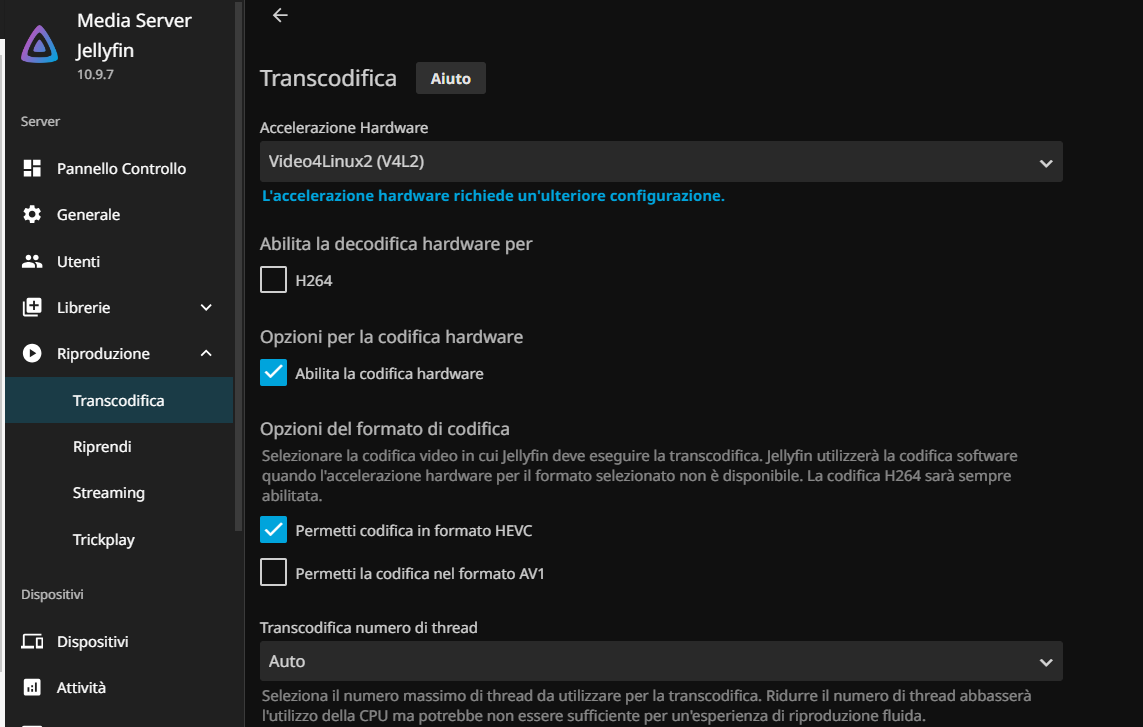1143x727 pixels.
Task: Click the Librerie library icon
Action: (32, 307)
